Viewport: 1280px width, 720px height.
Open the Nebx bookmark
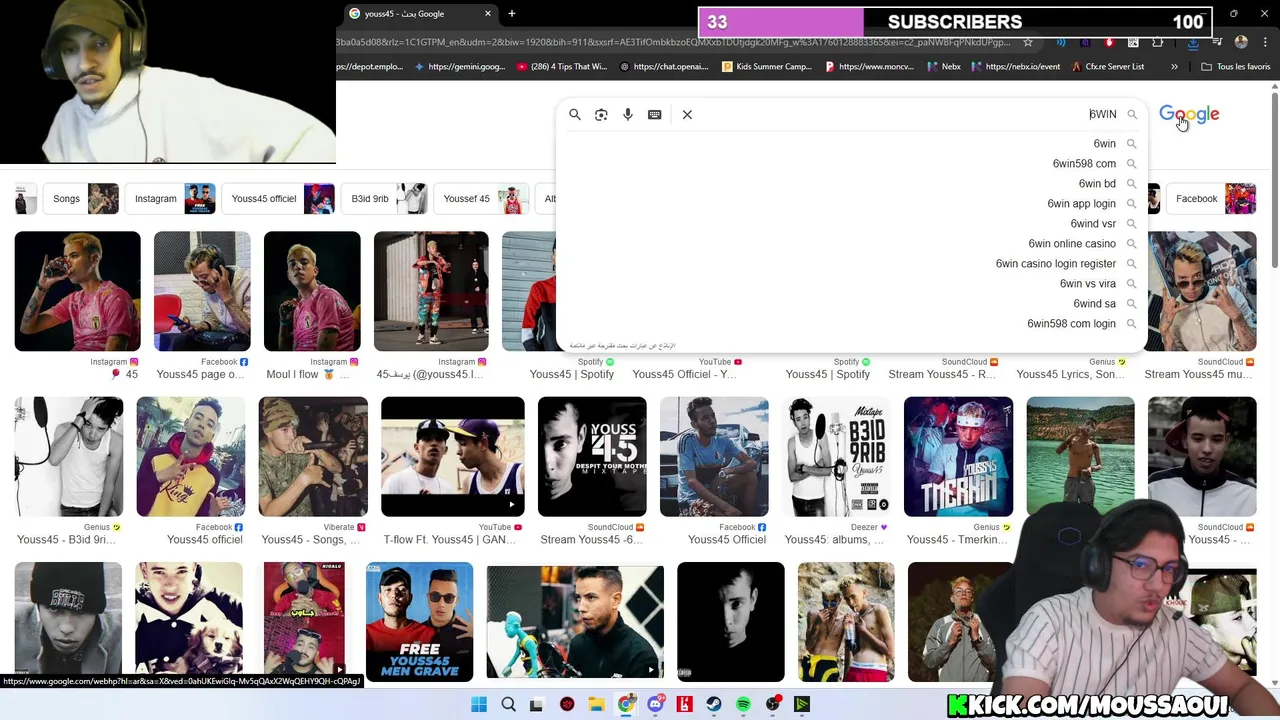click(x=943, y=67)
